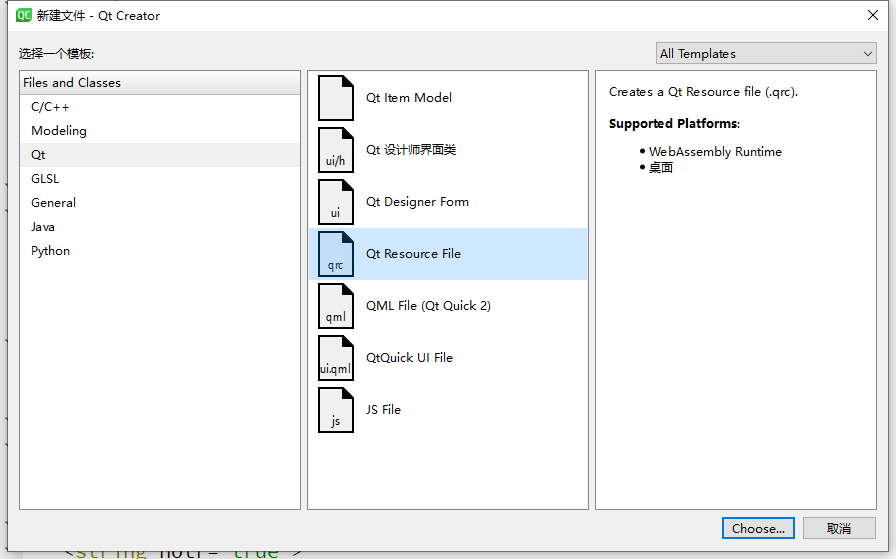Image resolution: width=896 pixels, height=559 pixels.
Task: Select the GLSL category
Action: [159, 179]
